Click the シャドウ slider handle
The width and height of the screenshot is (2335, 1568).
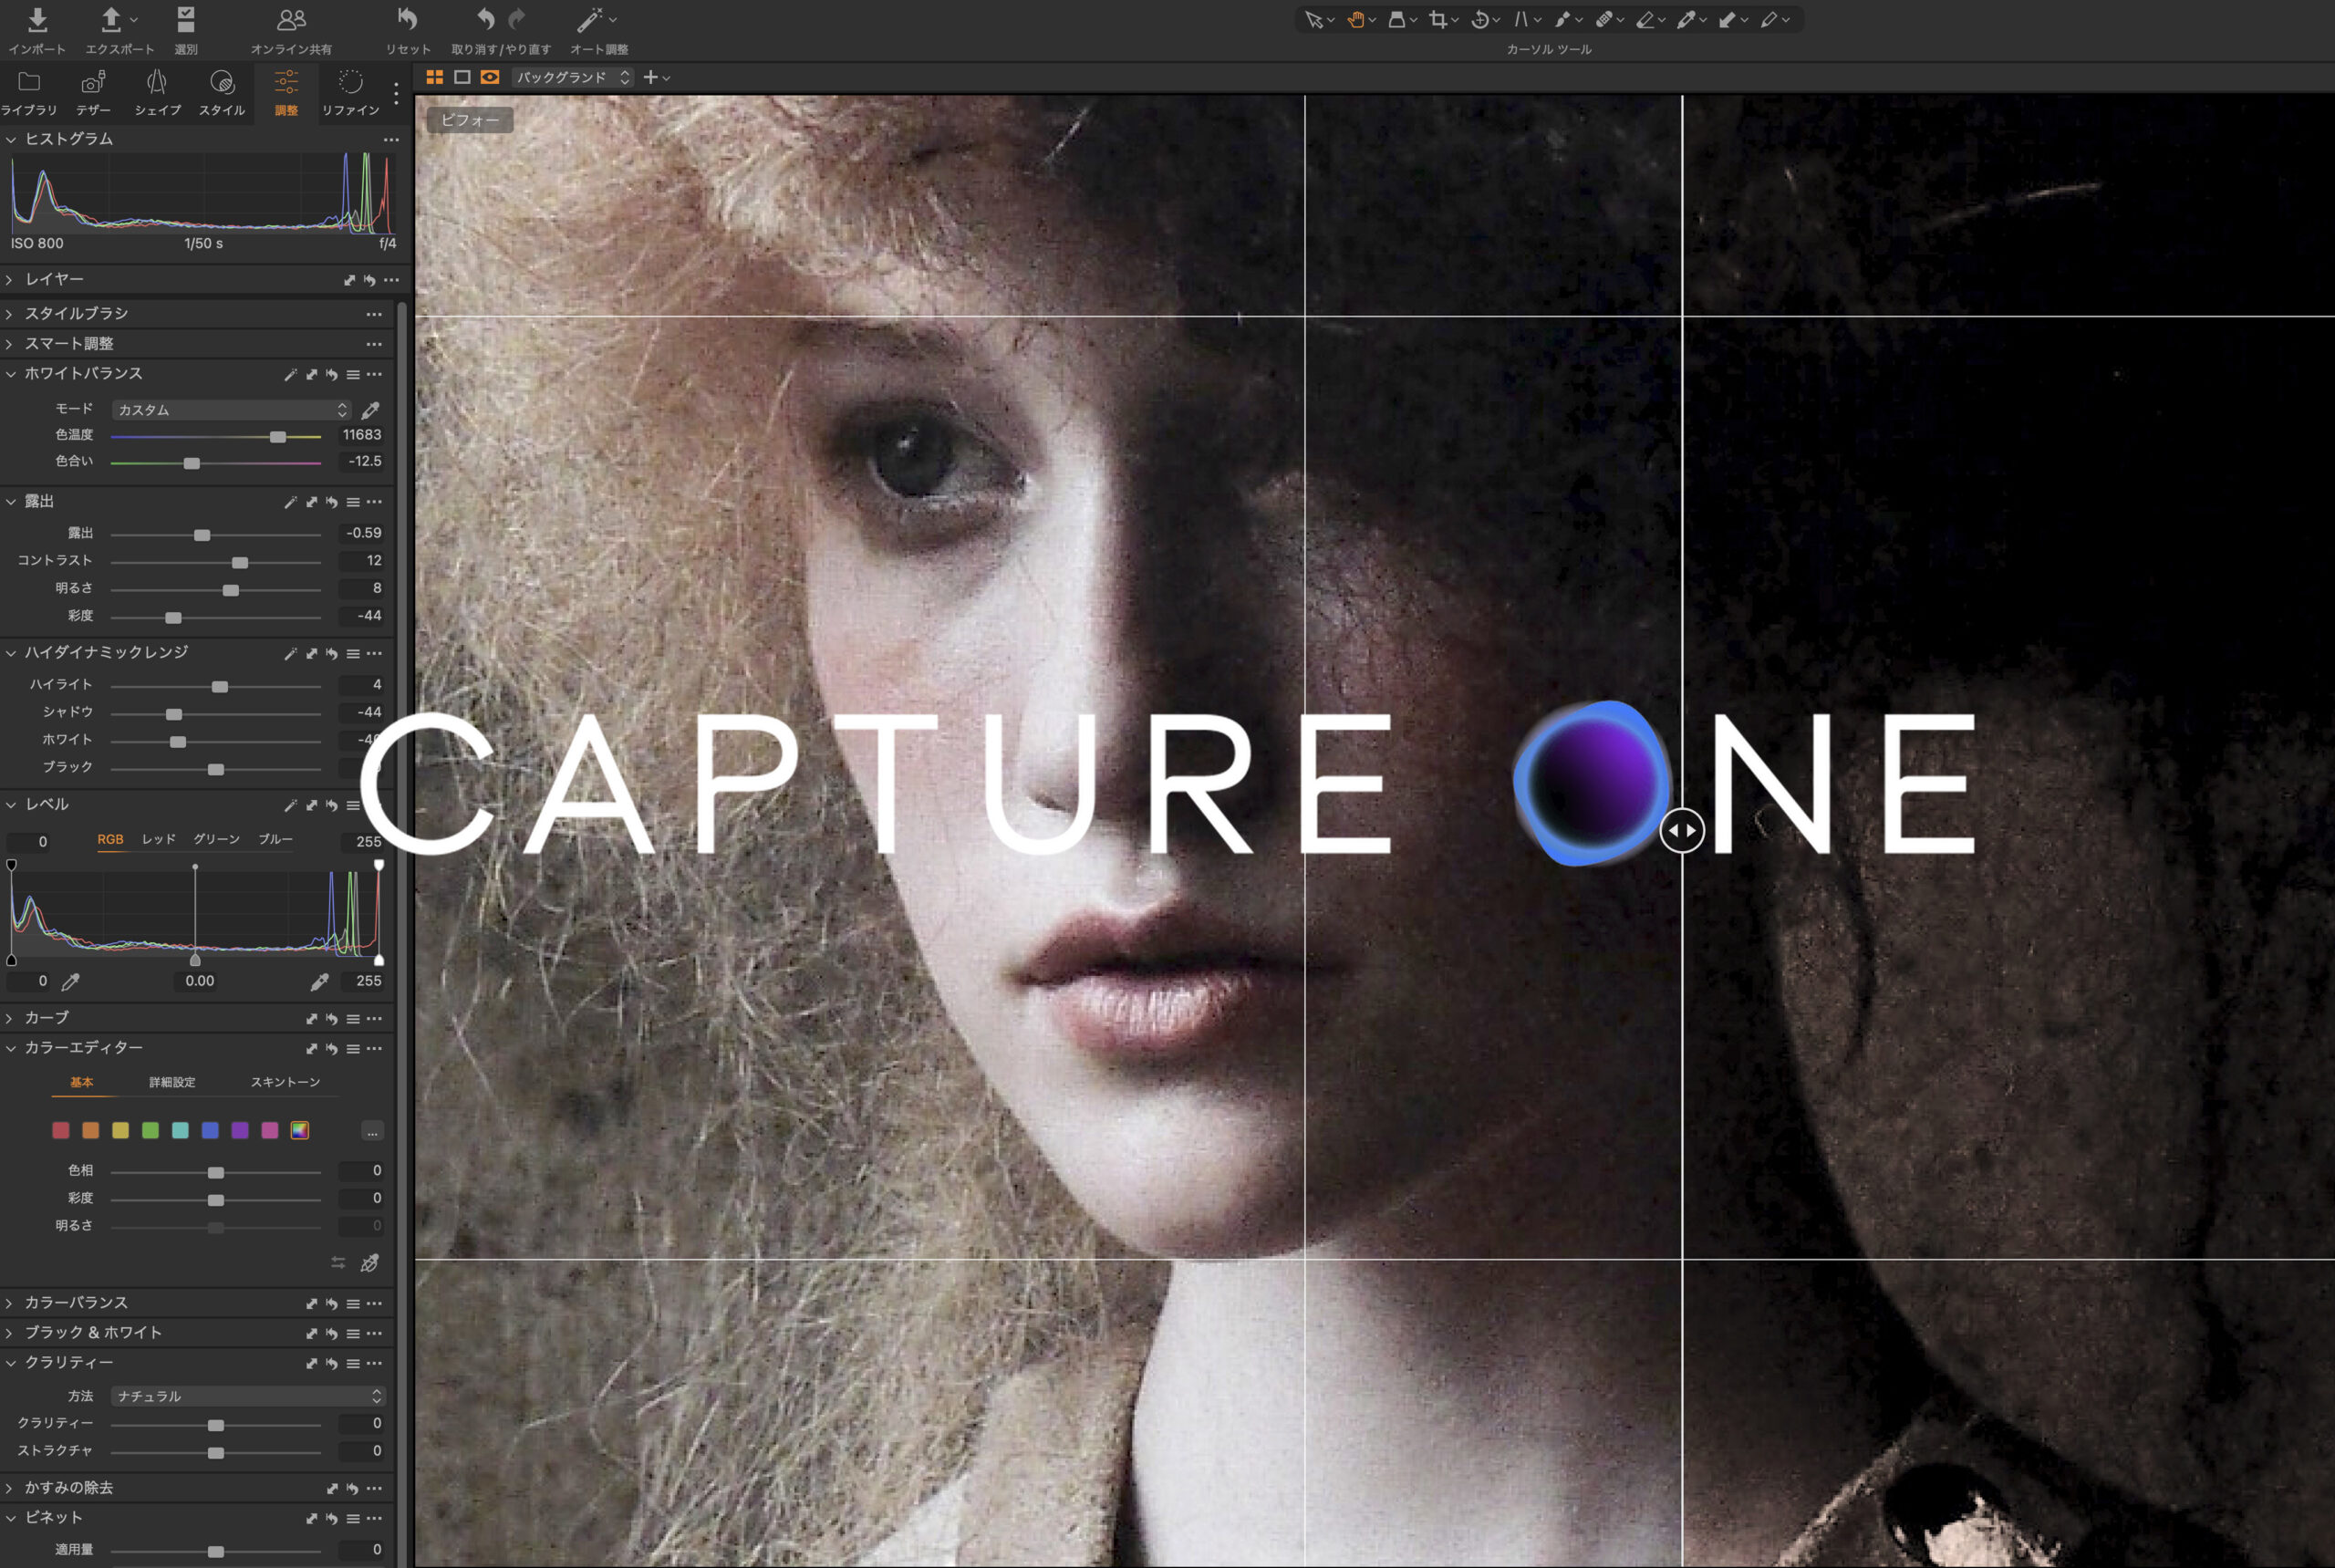coord(174,714)
